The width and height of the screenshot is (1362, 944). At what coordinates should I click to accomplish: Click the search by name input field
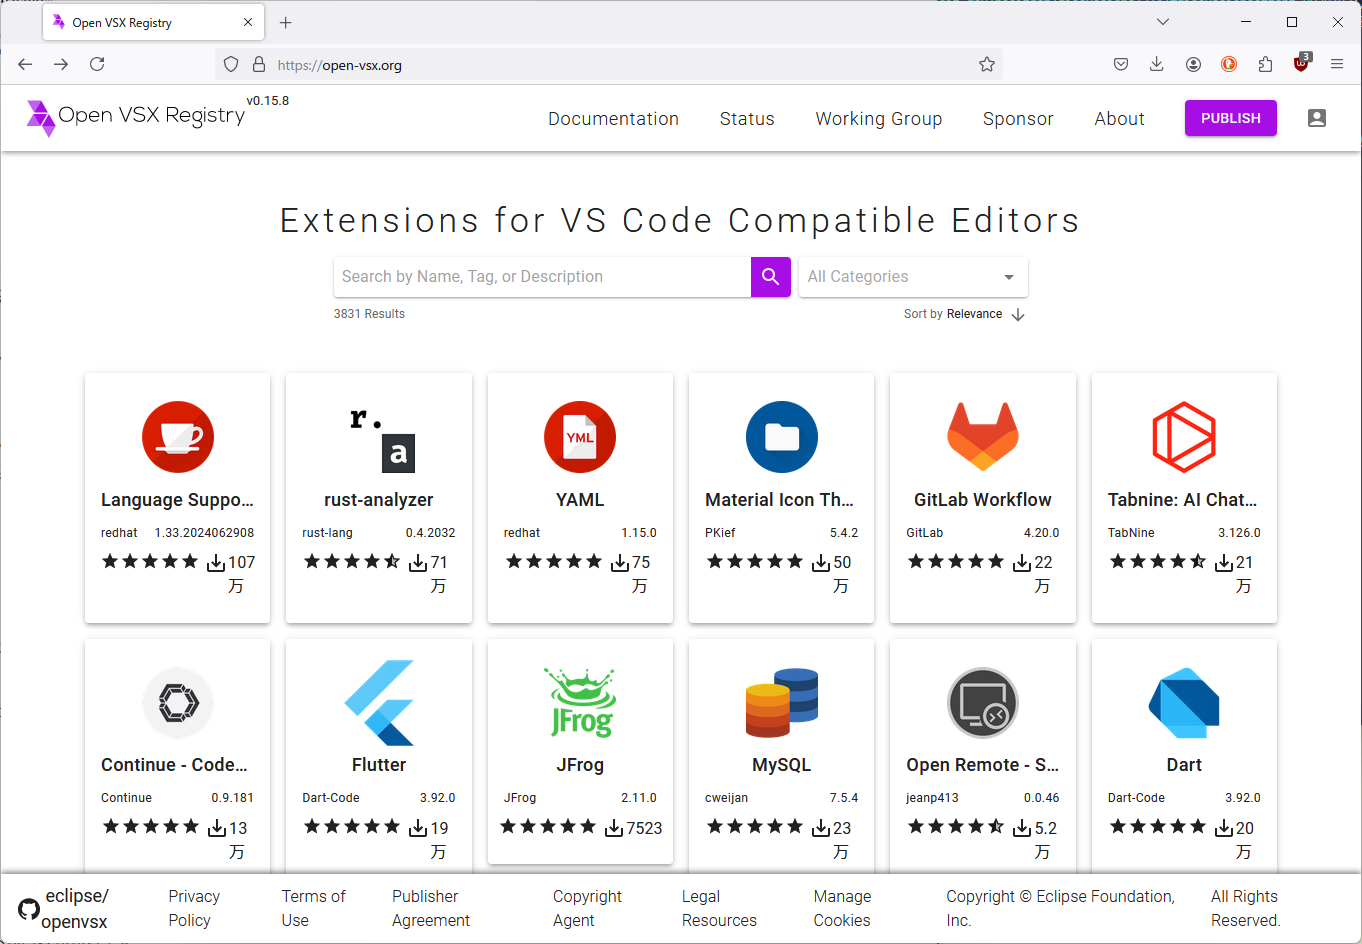pyautogui.click(x=541, y=277)
